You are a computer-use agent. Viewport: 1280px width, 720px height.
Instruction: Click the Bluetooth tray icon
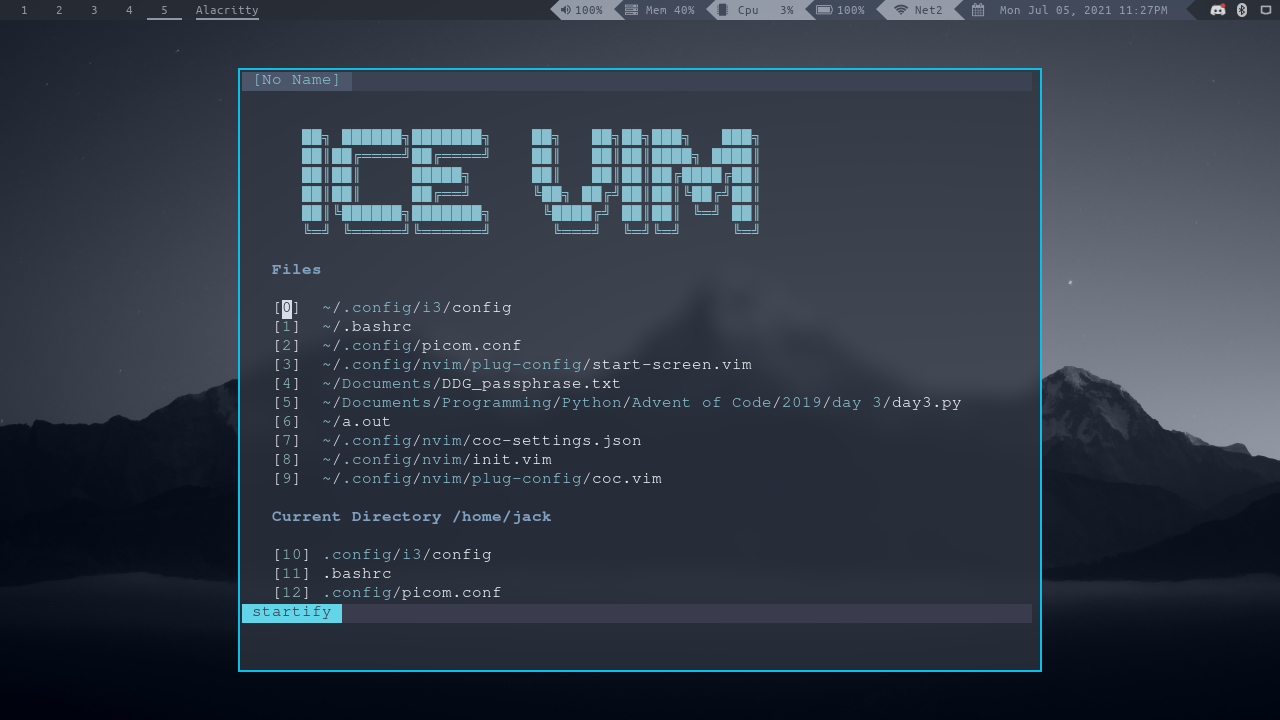[1242, 10]
